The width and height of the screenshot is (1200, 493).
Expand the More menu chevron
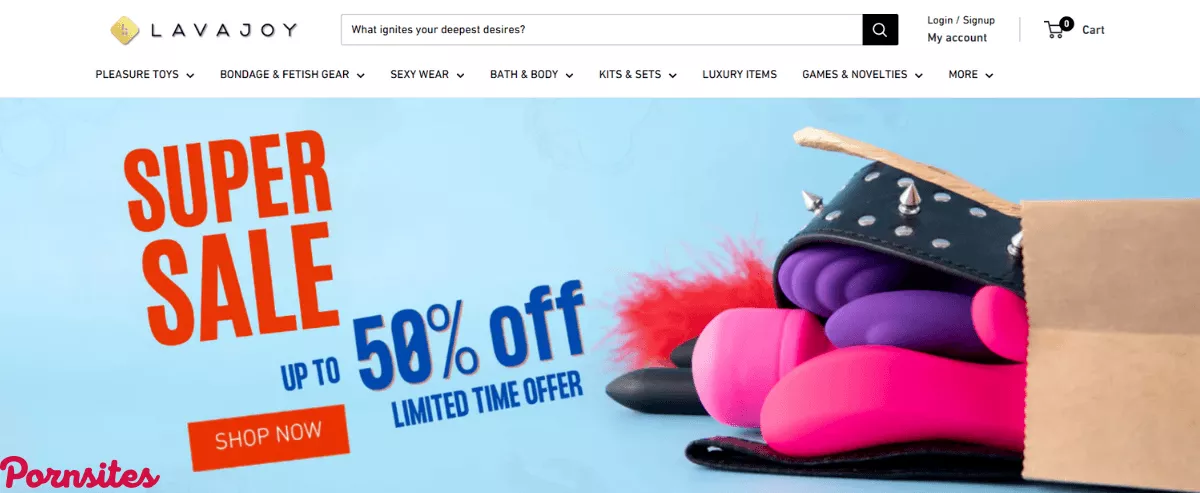(989, 75)
